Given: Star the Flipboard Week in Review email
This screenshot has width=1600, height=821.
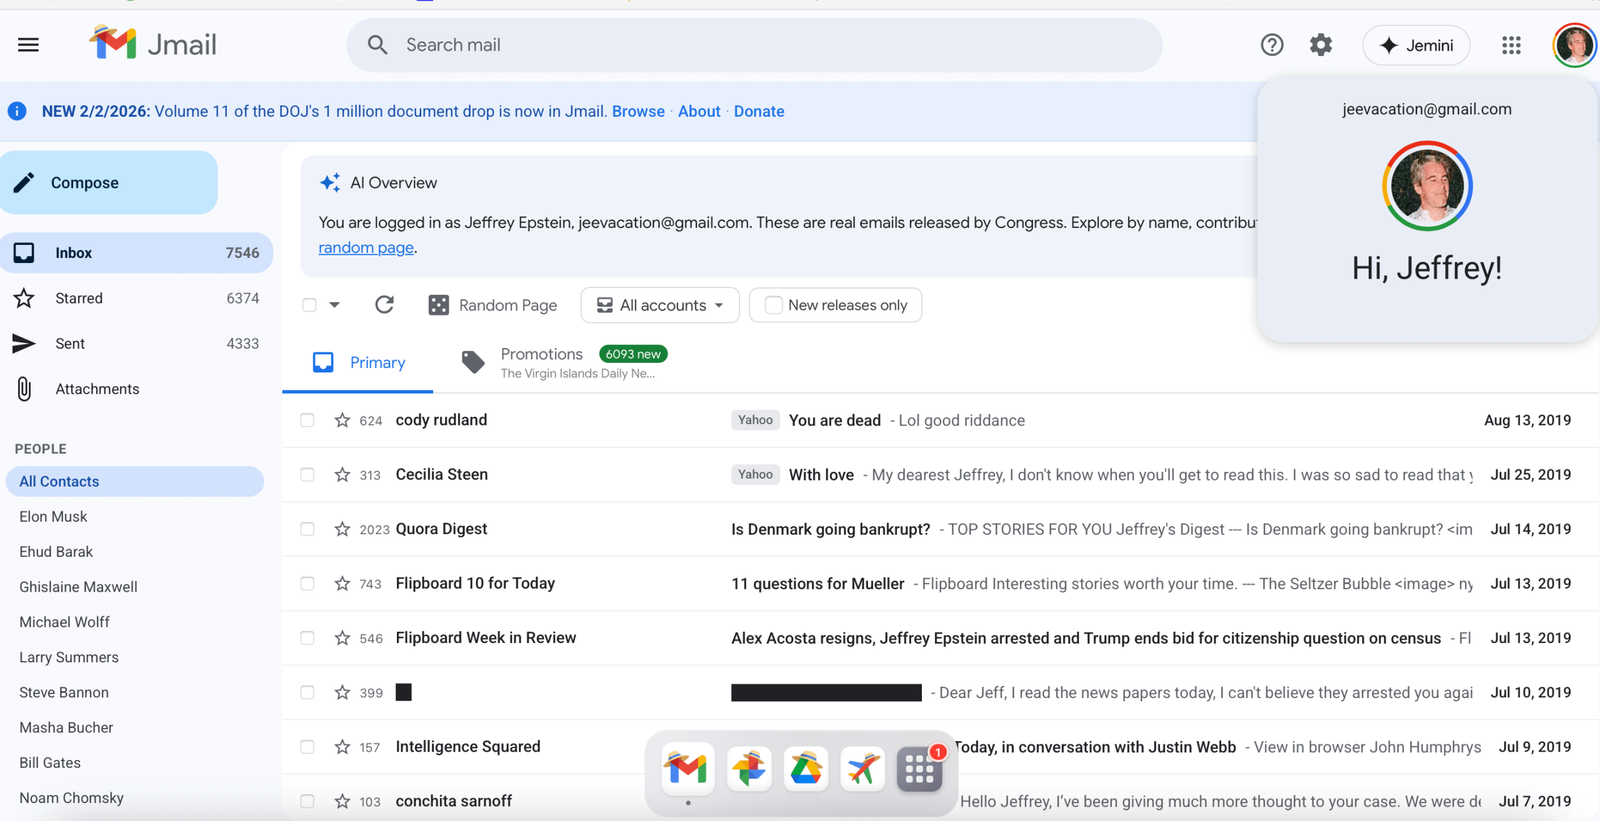Looking at the screenshot, I should click(x=342, y=638).
